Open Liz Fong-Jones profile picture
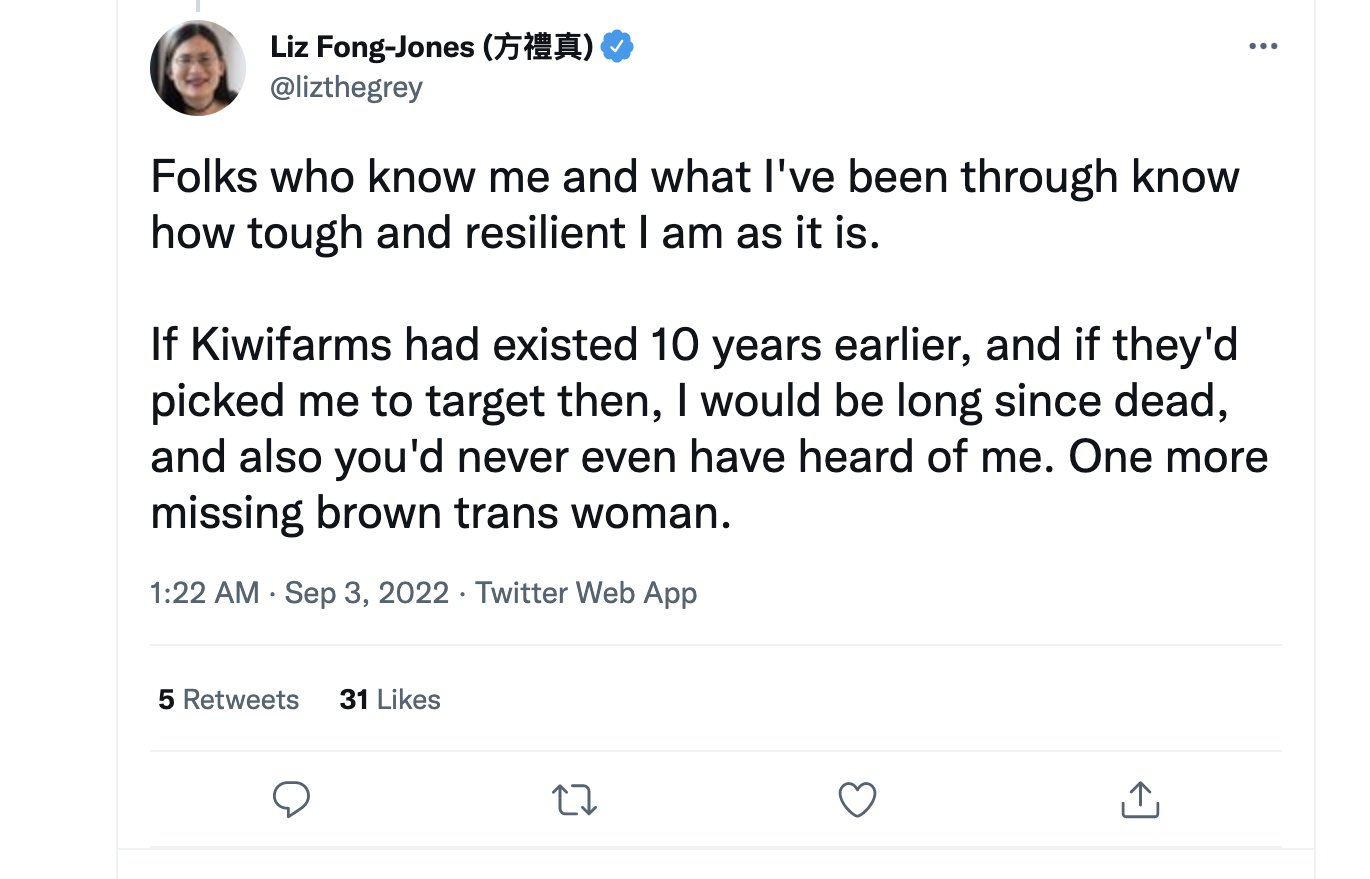1370x879 pixels. 198,68
